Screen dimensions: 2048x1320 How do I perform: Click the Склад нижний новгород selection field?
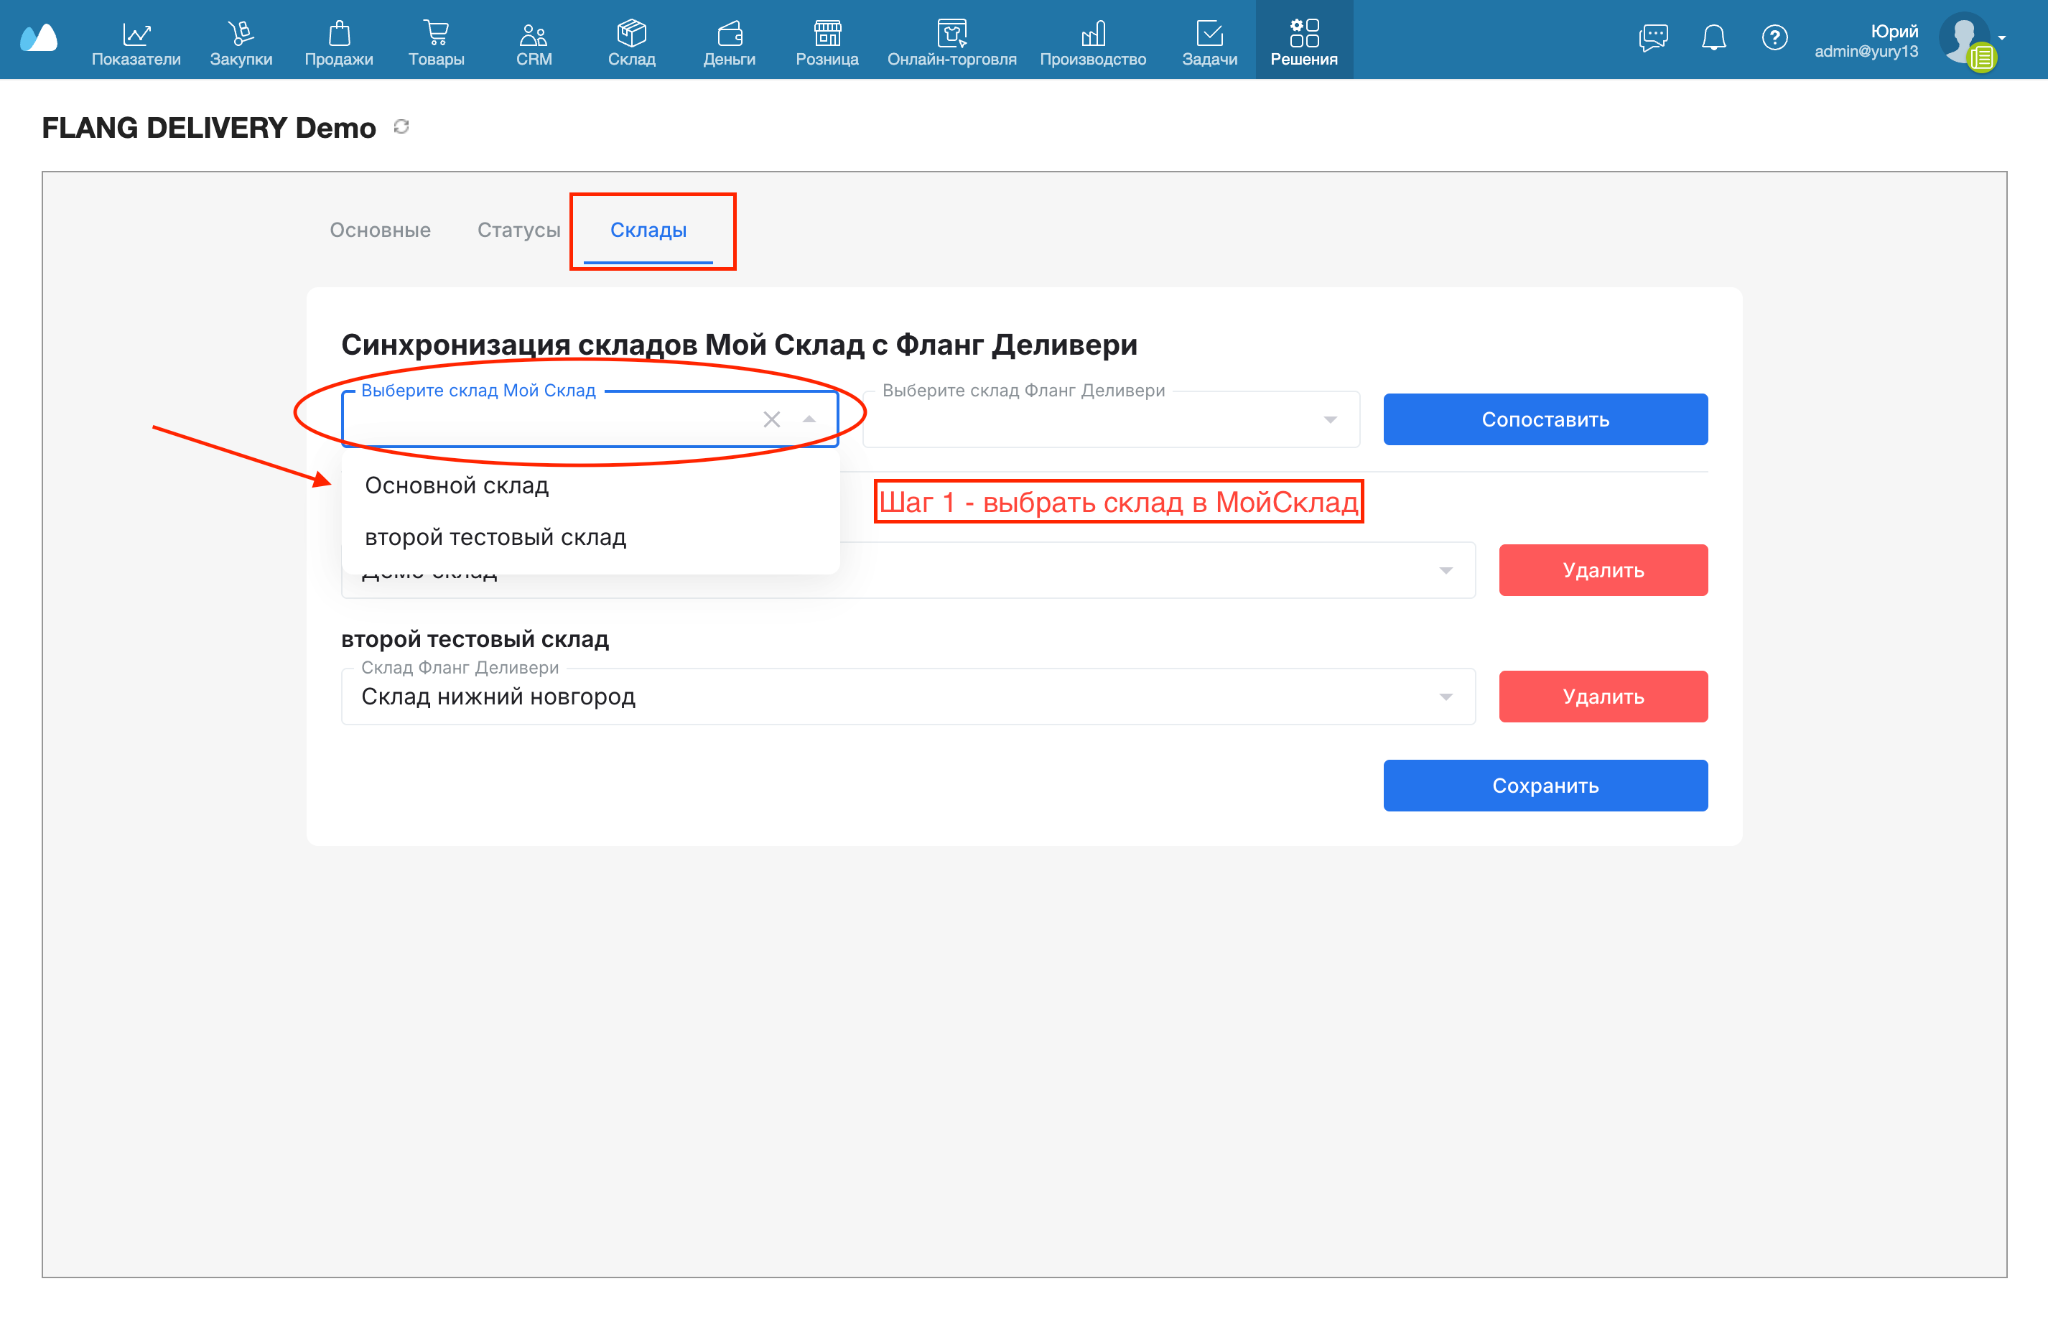tap(908, 697)
